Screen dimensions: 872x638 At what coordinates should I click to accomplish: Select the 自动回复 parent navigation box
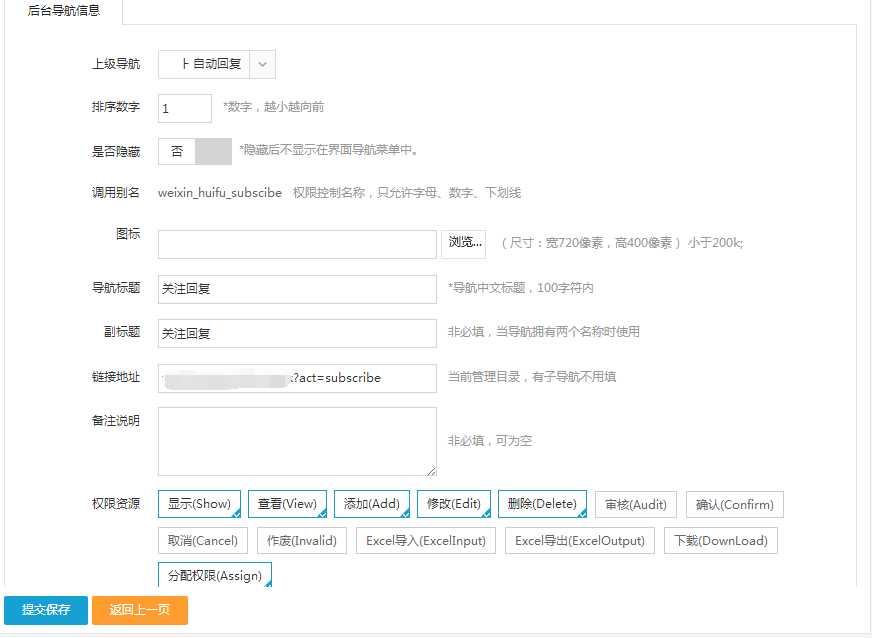(204, 65)
